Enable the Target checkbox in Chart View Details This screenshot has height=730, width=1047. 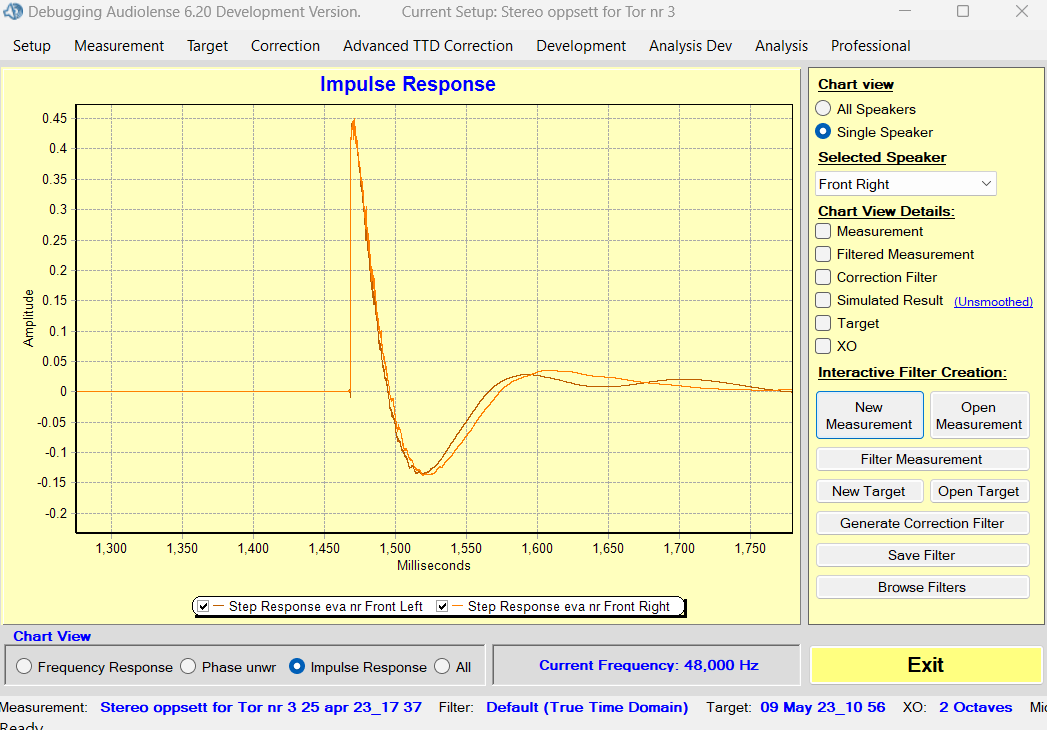[823, 323]
